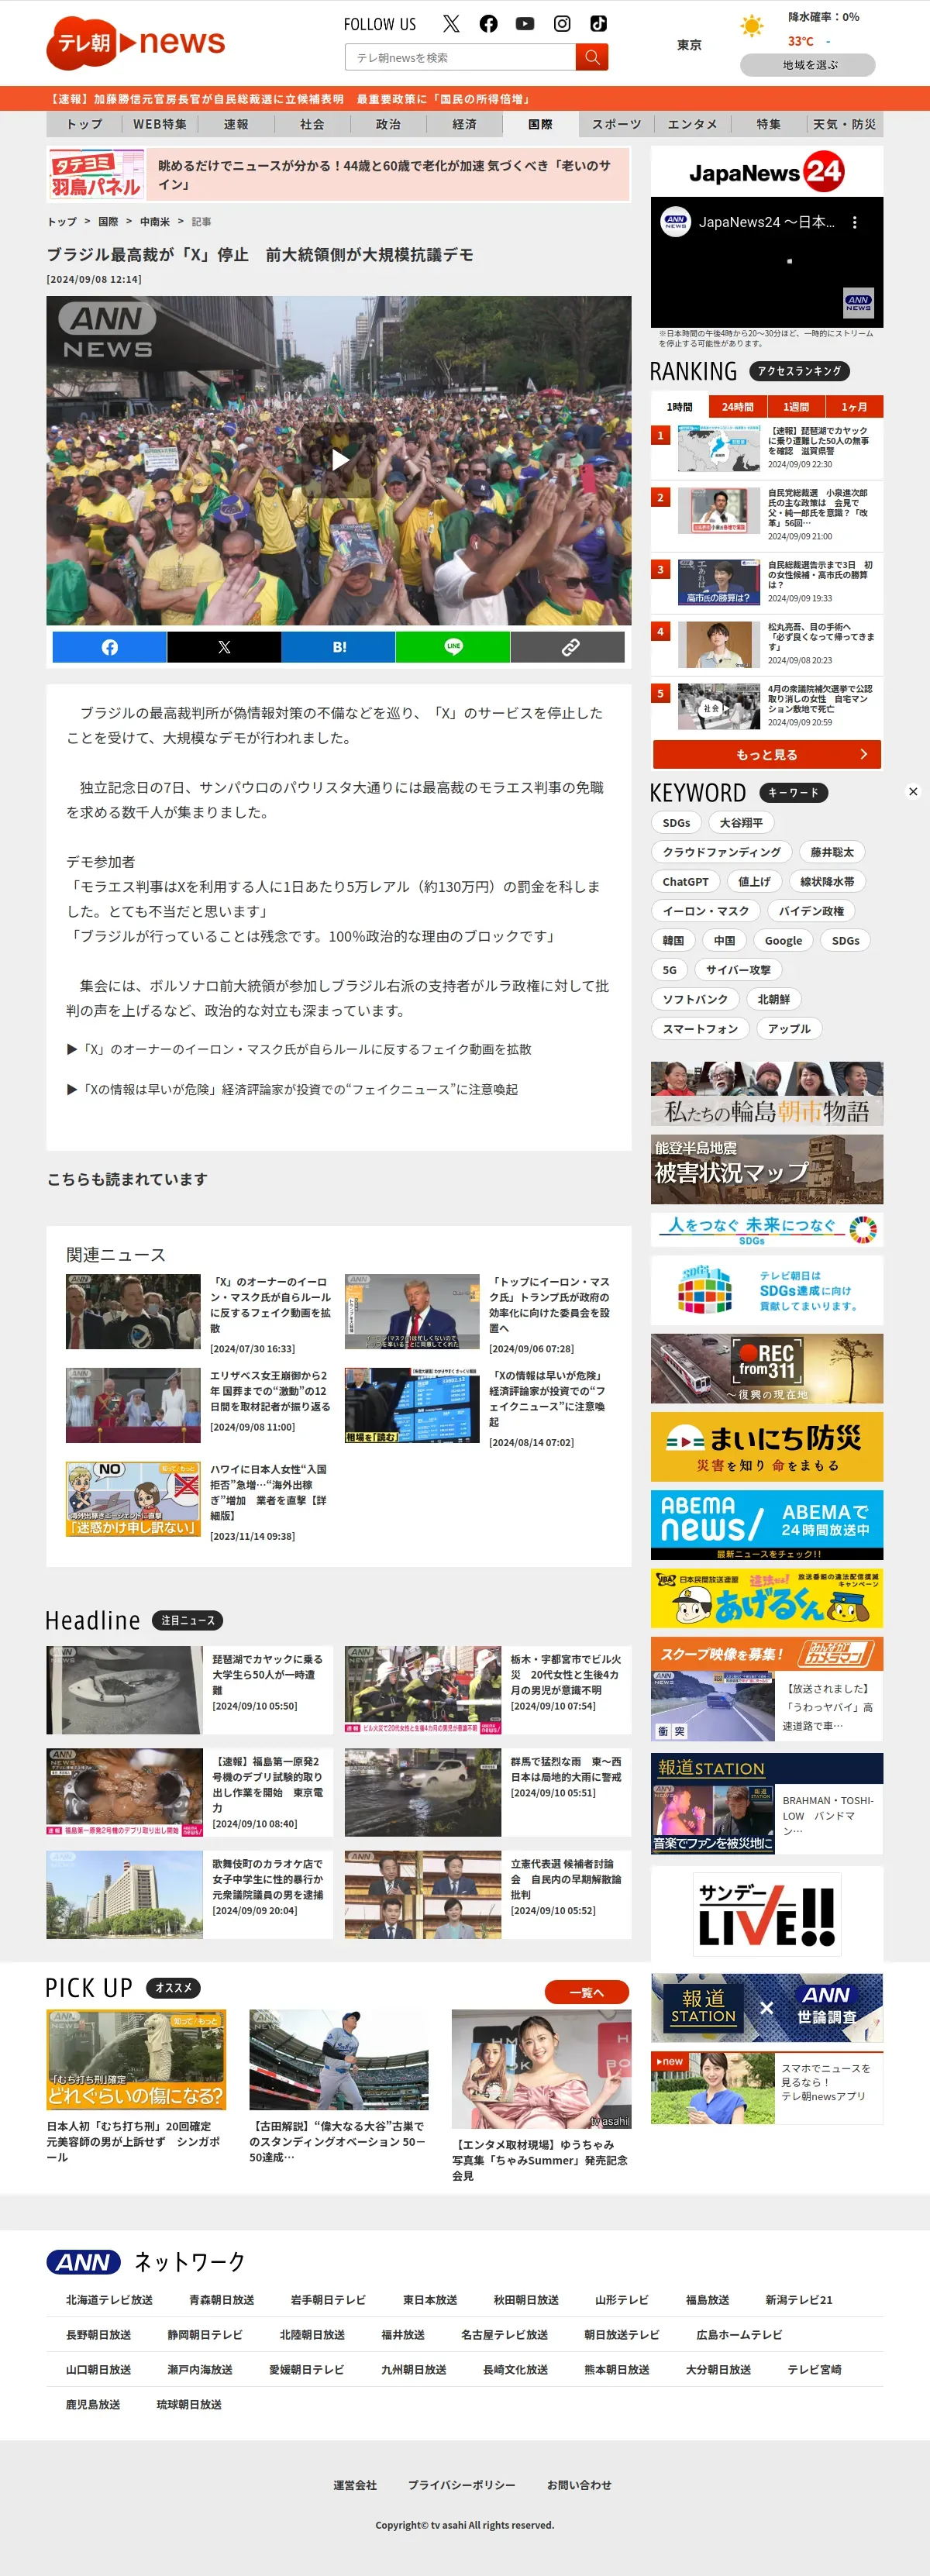Screen dimensions: 930x2576
Task: Switch ranking to 24時間 tab
Action: [x=738, y=407]
